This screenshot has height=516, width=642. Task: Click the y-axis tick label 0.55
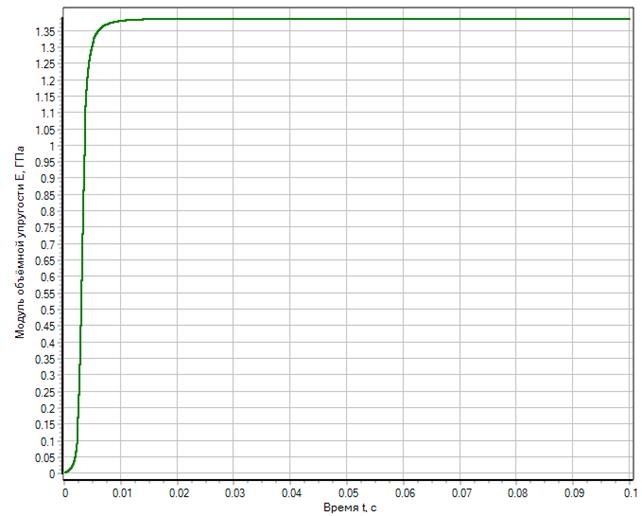click(45, 294)
